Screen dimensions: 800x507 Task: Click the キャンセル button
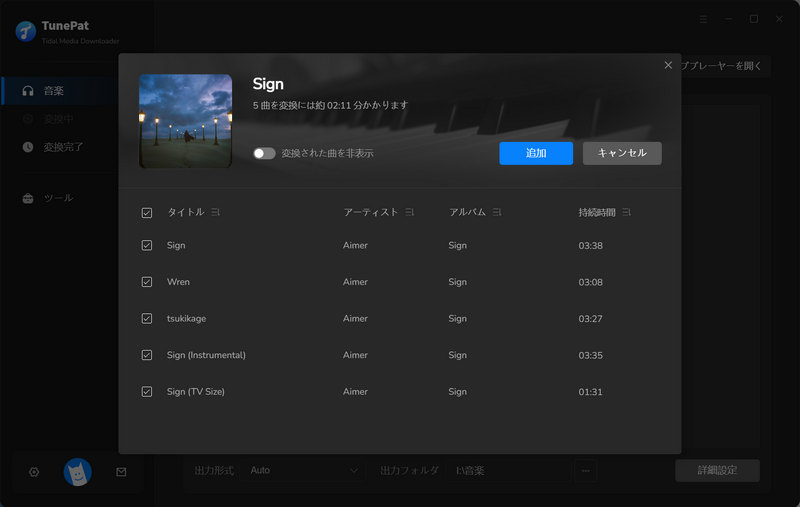(x=622, y=153)
